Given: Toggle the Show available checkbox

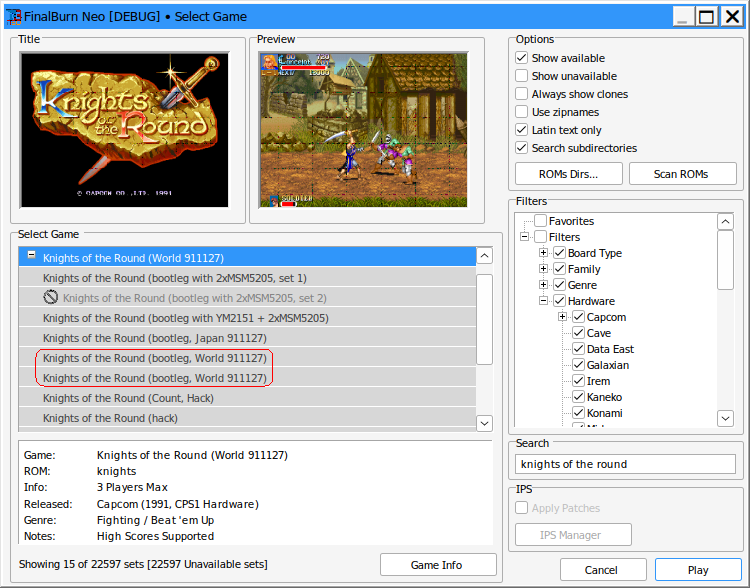Looking at the screenshot, I should [521, 58].
